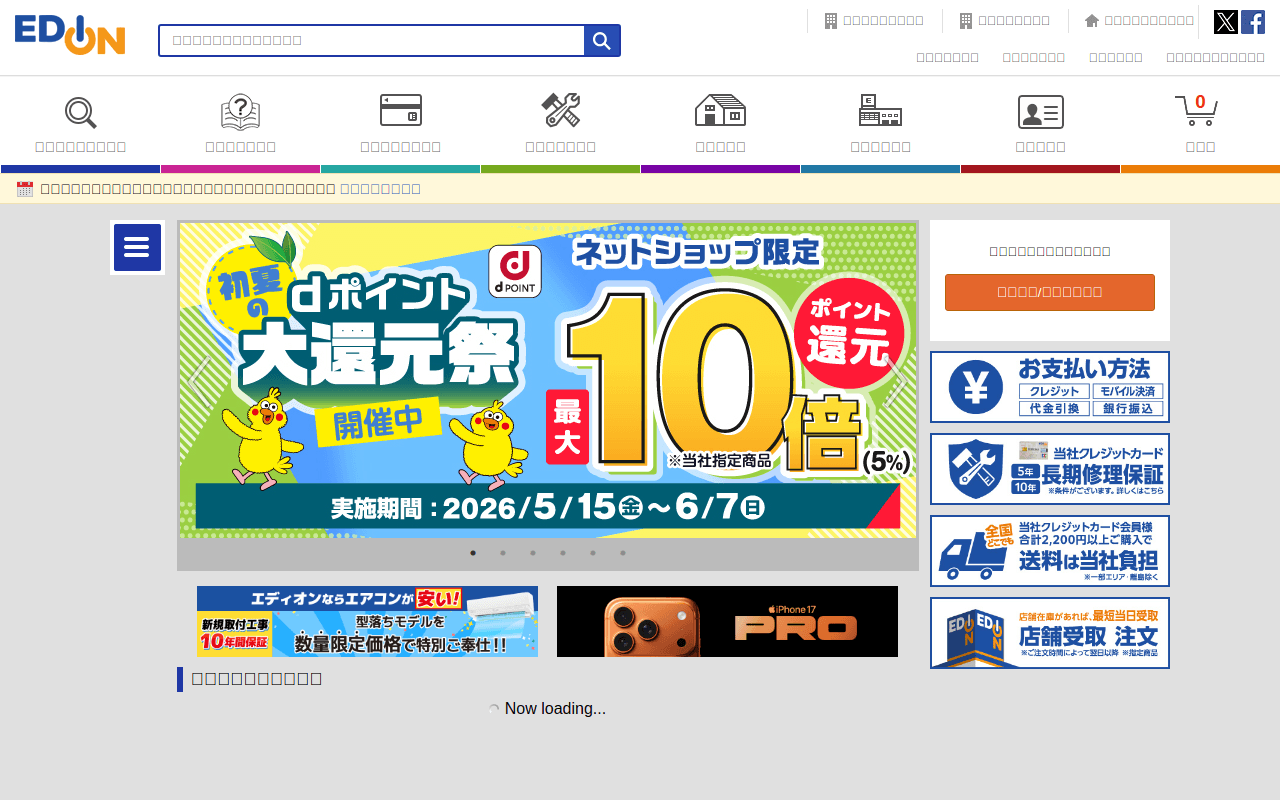
Task: Open the エディオンならエアコン air conditioner banner
Action: tap(367, 621)
